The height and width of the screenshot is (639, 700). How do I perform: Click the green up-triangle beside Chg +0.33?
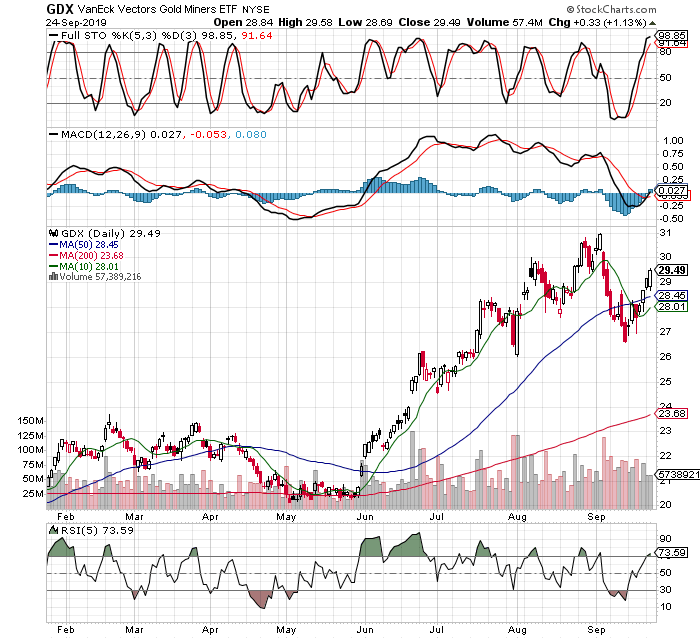(x=652, y=23)
